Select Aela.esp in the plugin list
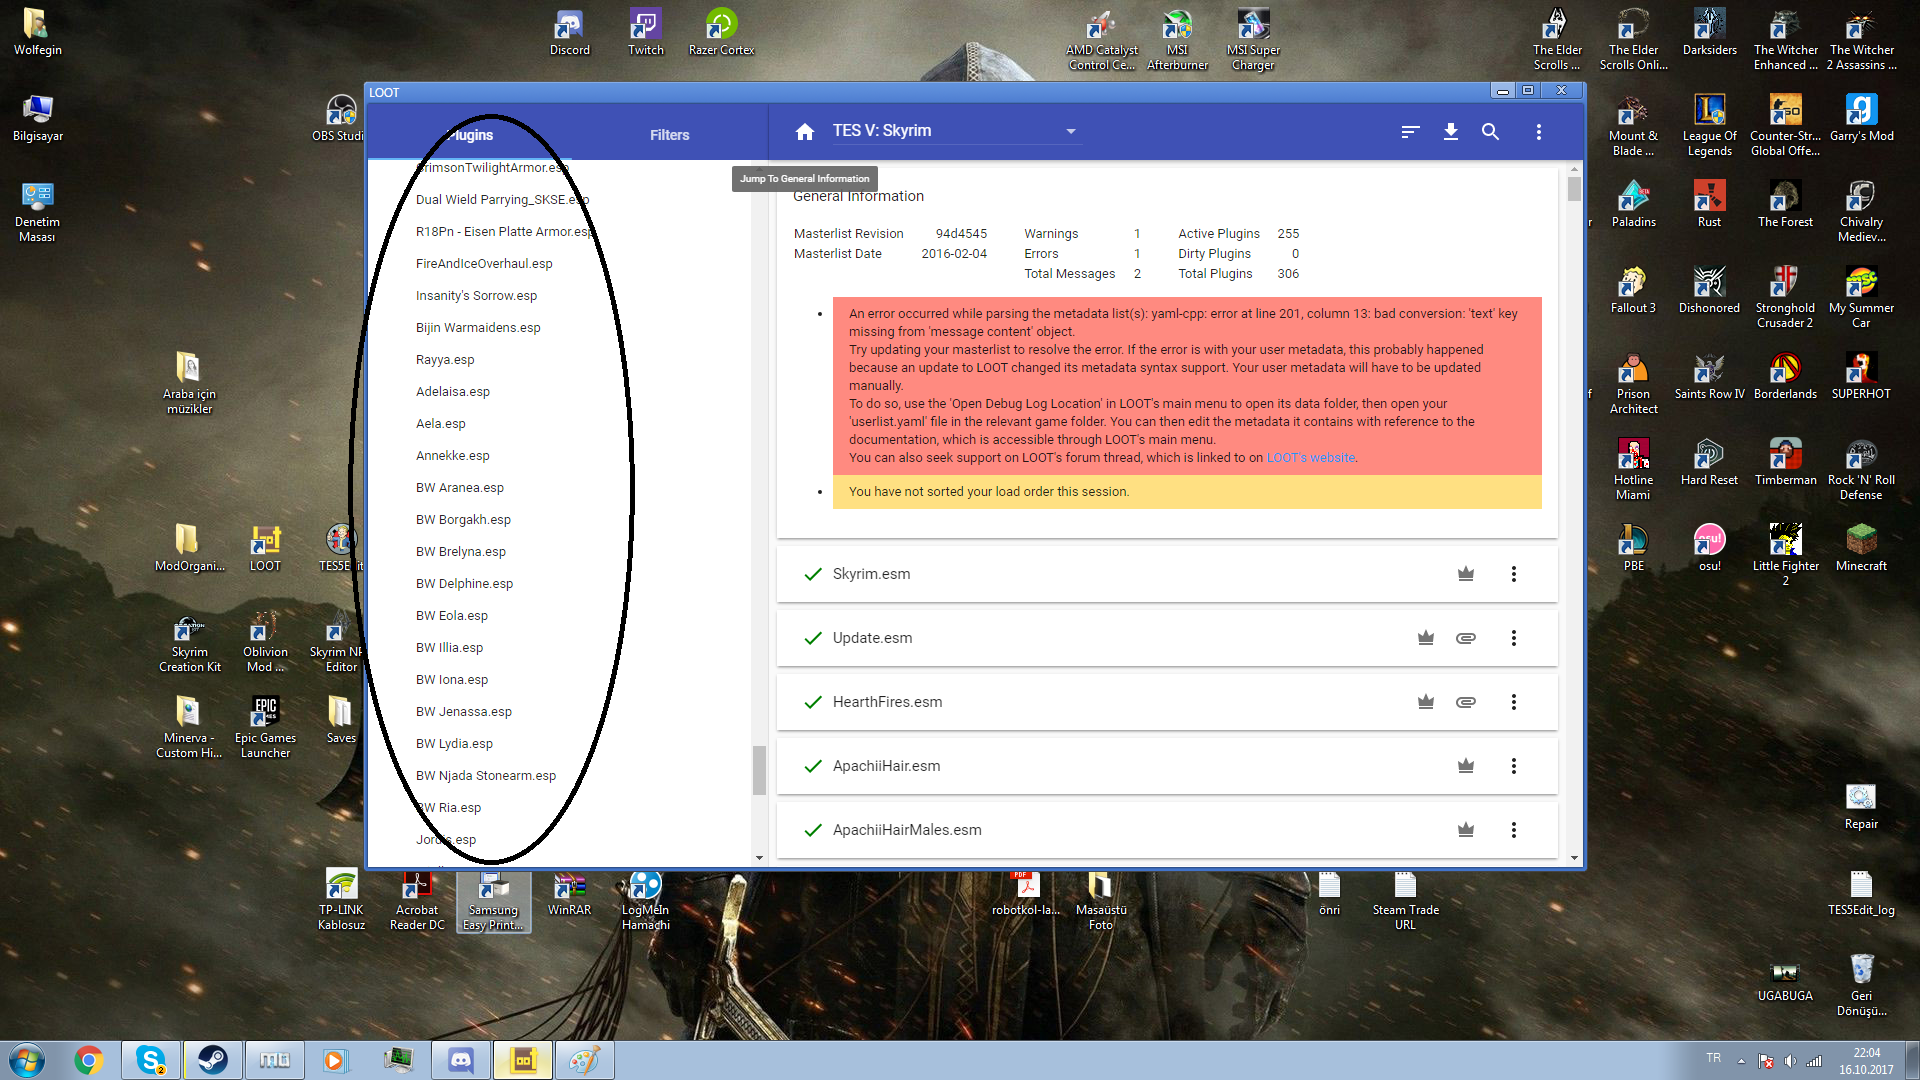Viewport: 1920px width, 1080px height. (x=441, y=424)
